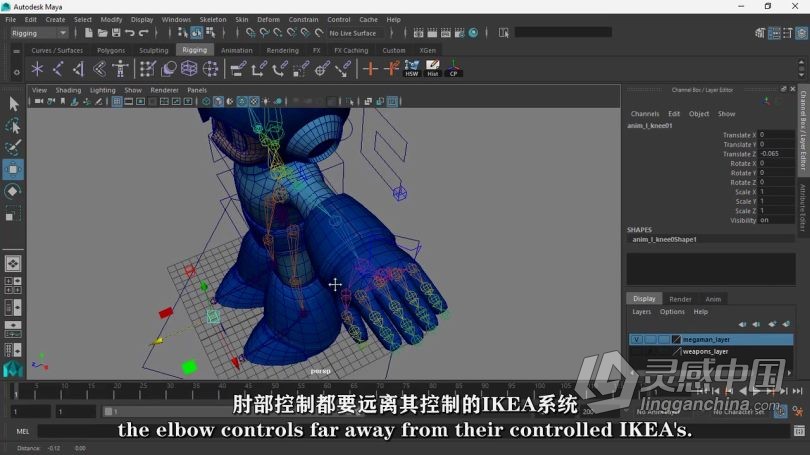This screenshot has height=455, width=810.
Task: Toggle the viewport grid display button
Action: click(x=117, y=101)
